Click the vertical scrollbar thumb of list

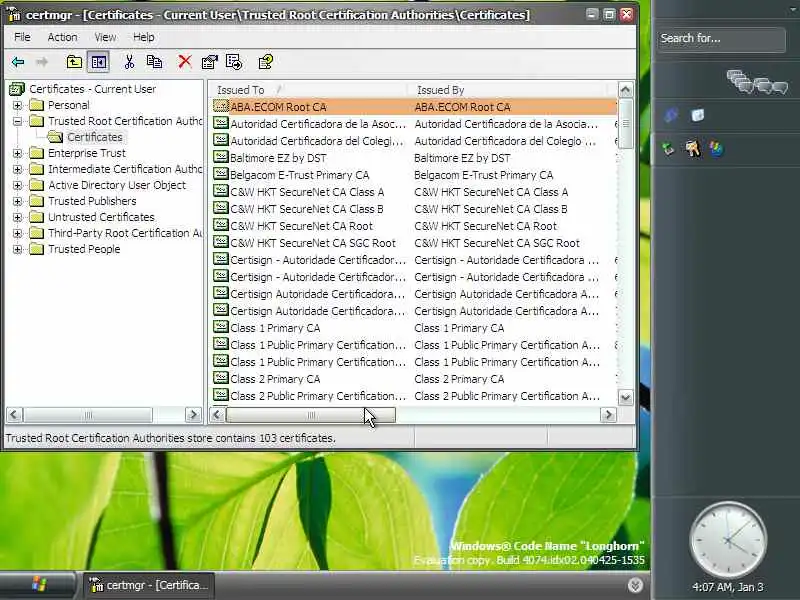[626, 123]
